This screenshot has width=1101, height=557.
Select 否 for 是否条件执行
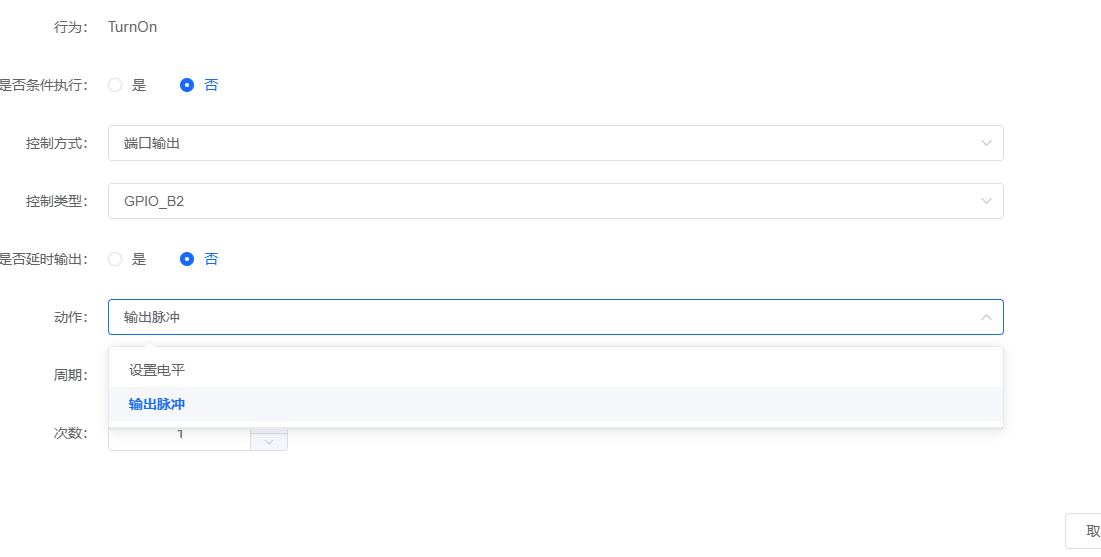click(187, 85)
